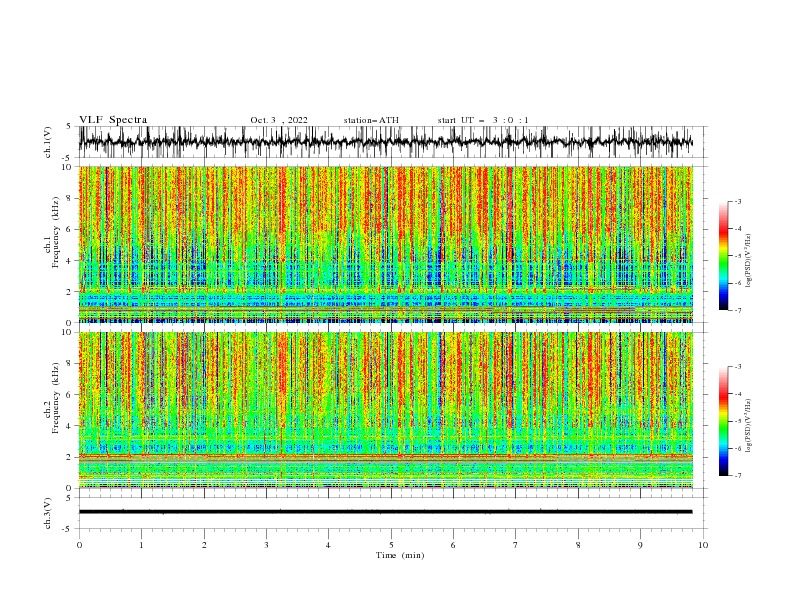Click the "-3" label on the upper colorbar
The height and width of the screenshot is (612, 792).
(x=738, y=201)
